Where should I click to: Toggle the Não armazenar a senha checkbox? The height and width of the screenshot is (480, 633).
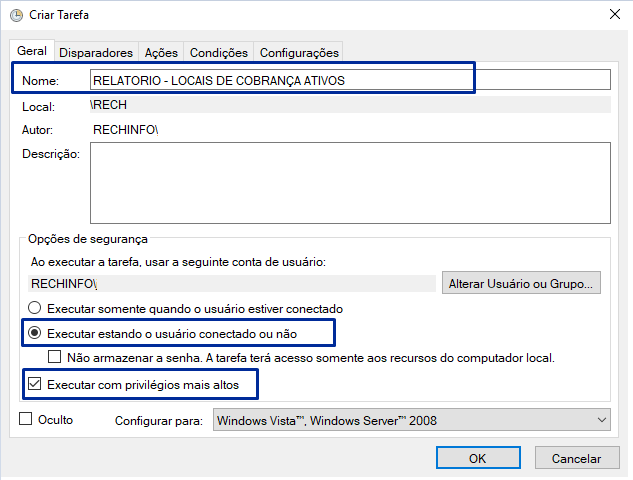click(x=56, y=357)
